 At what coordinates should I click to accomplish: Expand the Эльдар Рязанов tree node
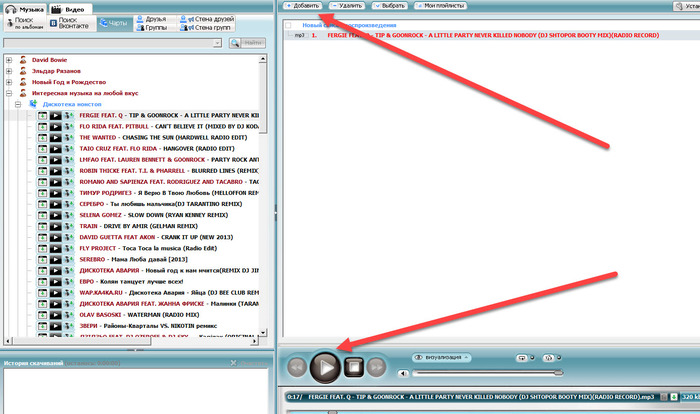click(8, 70)
